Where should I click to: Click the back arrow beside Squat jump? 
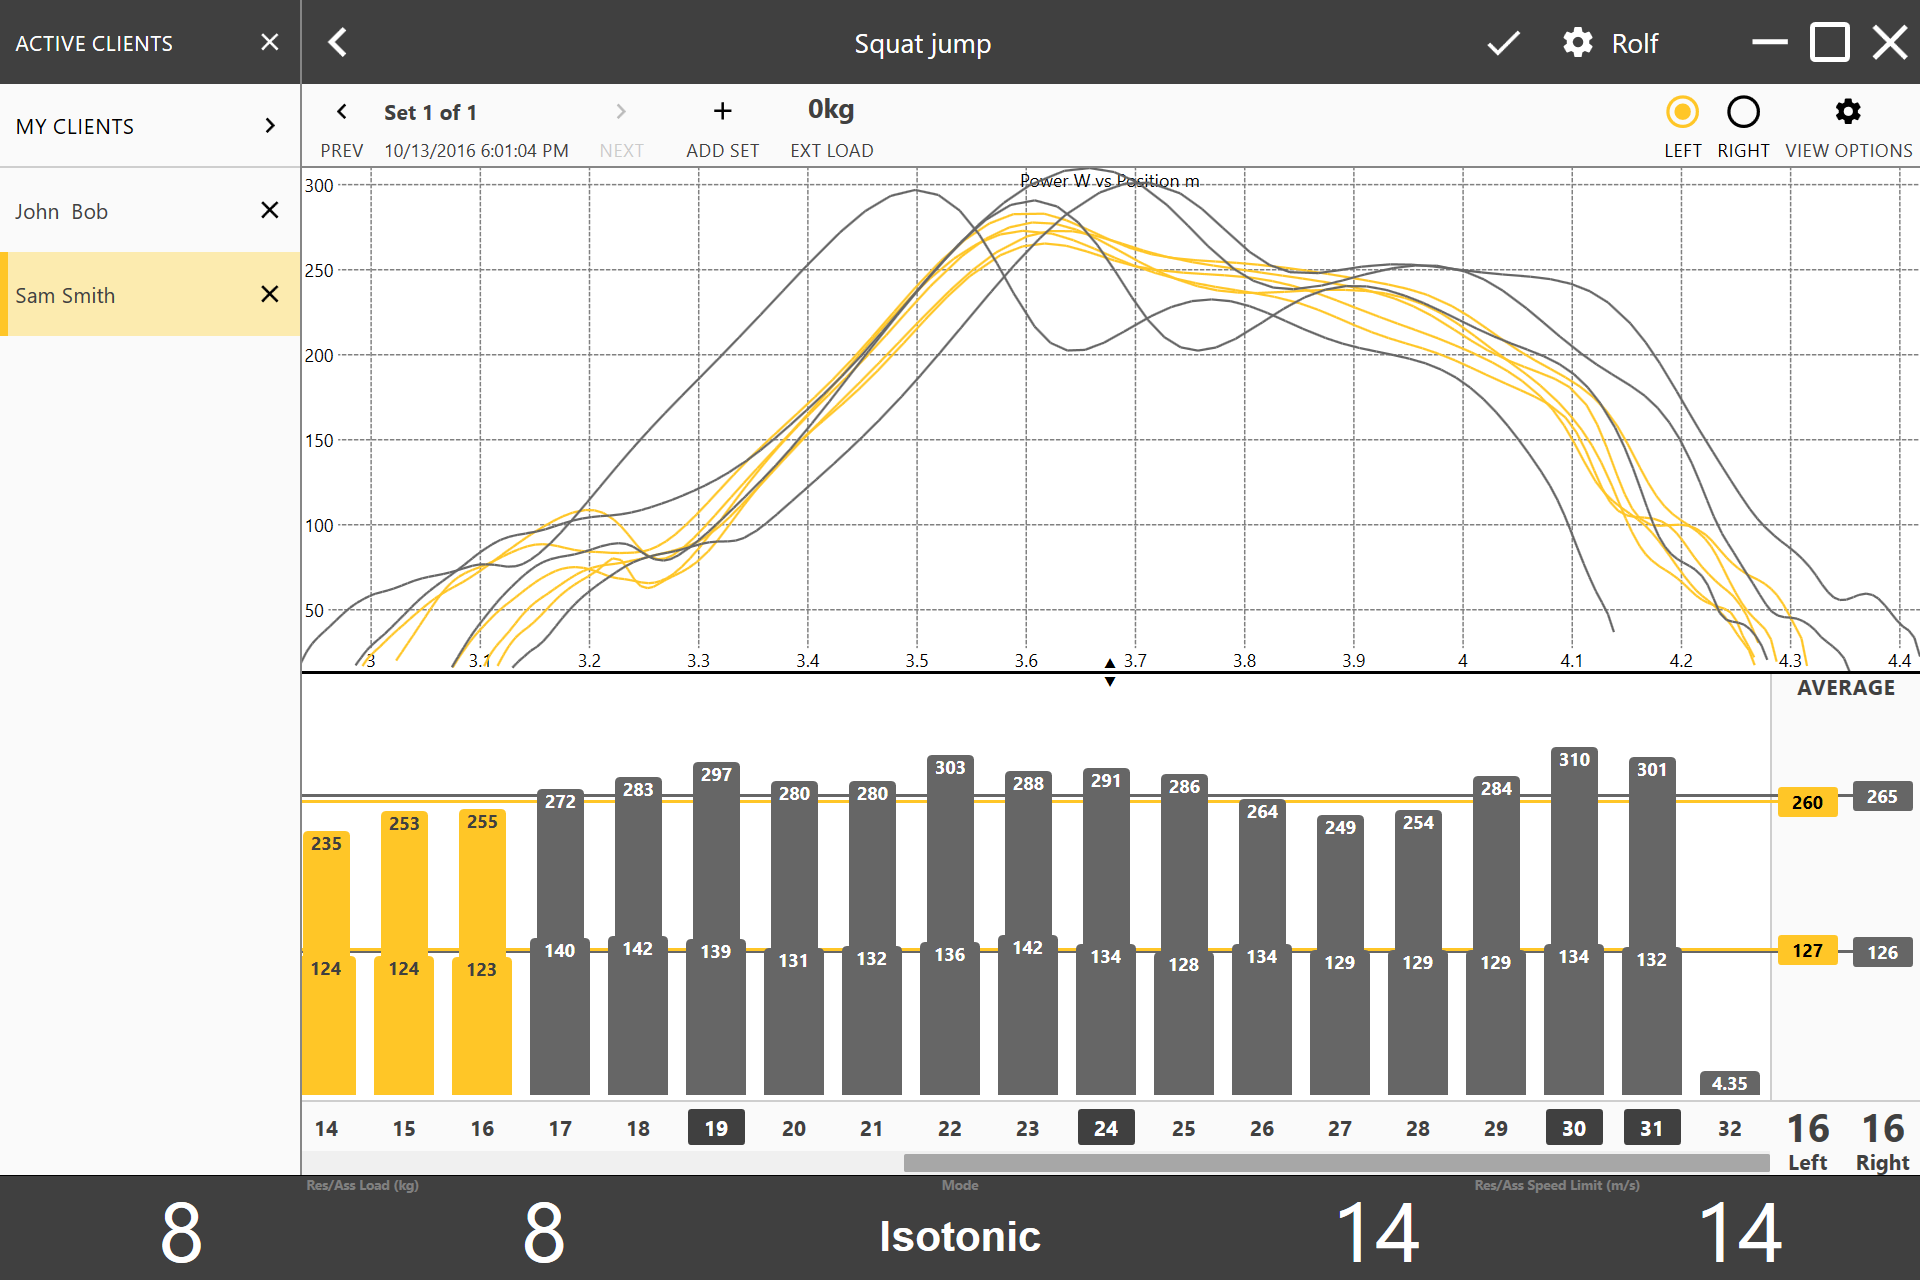(338, 43)
